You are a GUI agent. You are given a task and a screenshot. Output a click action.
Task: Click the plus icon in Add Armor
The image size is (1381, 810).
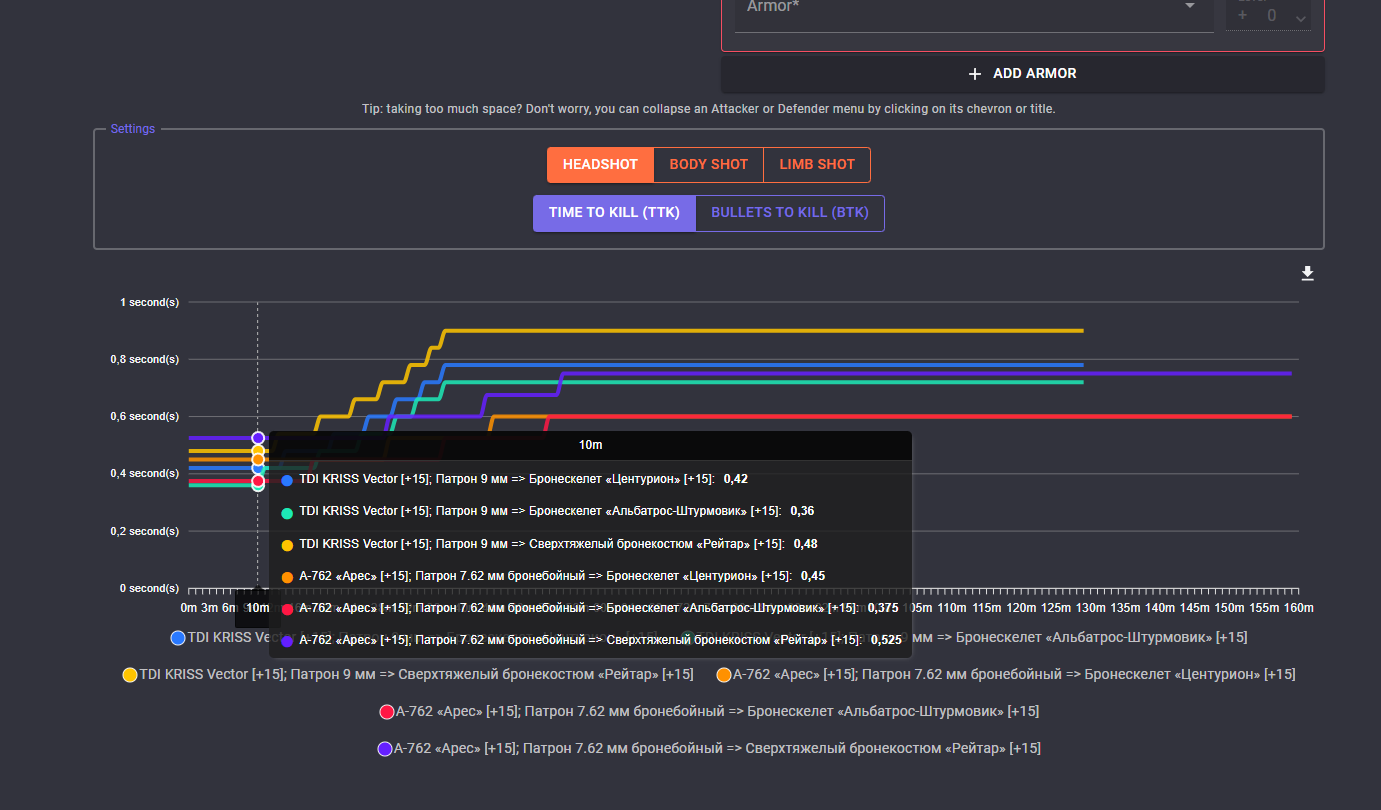[x=975, y=74]
